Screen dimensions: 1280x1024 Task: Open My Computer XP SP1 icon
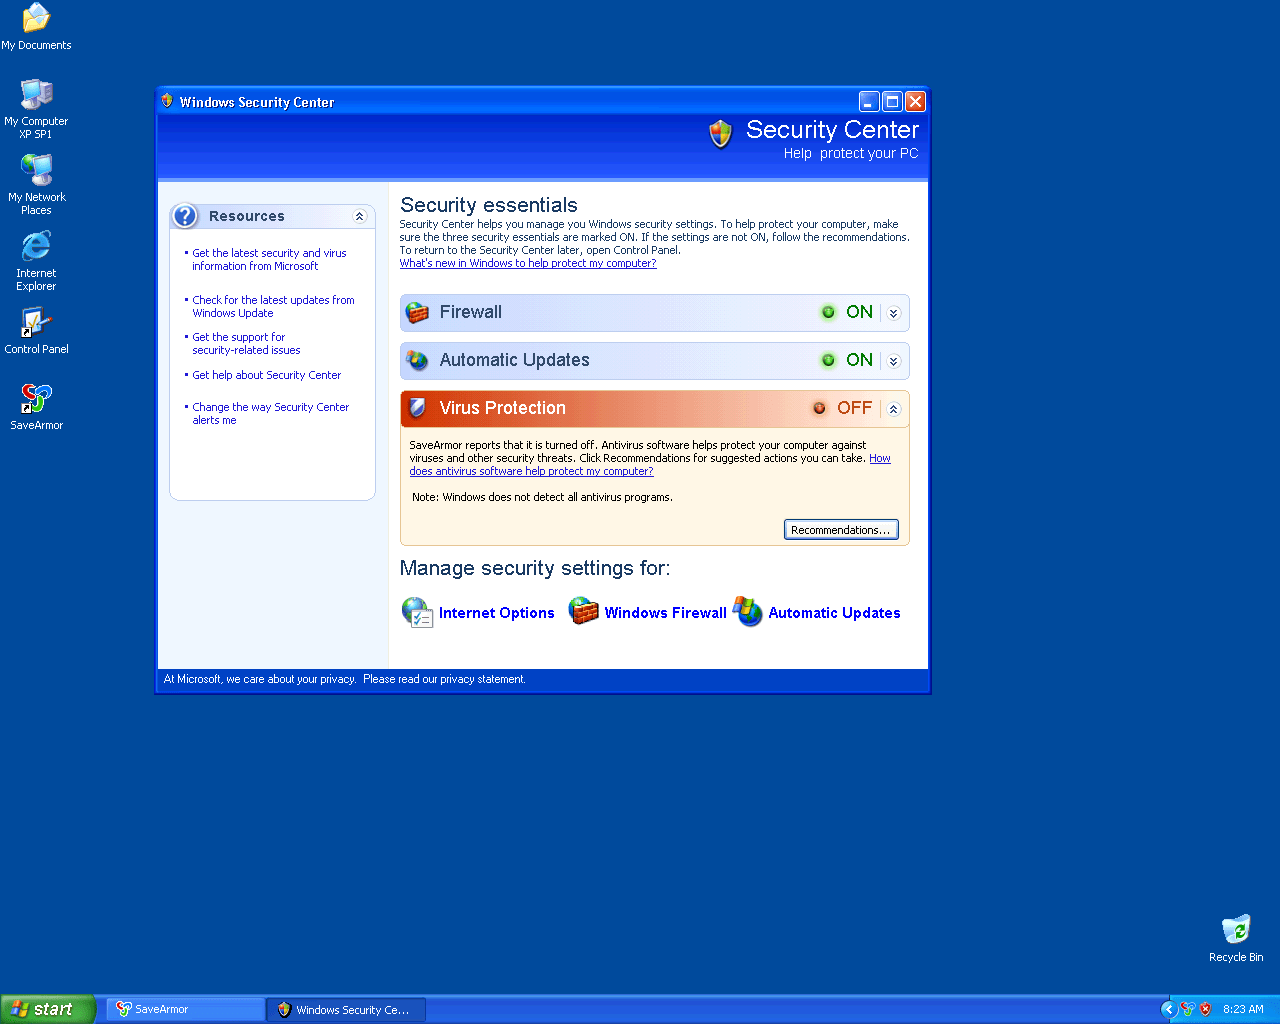pyautogui.click(x=36, y=95)
